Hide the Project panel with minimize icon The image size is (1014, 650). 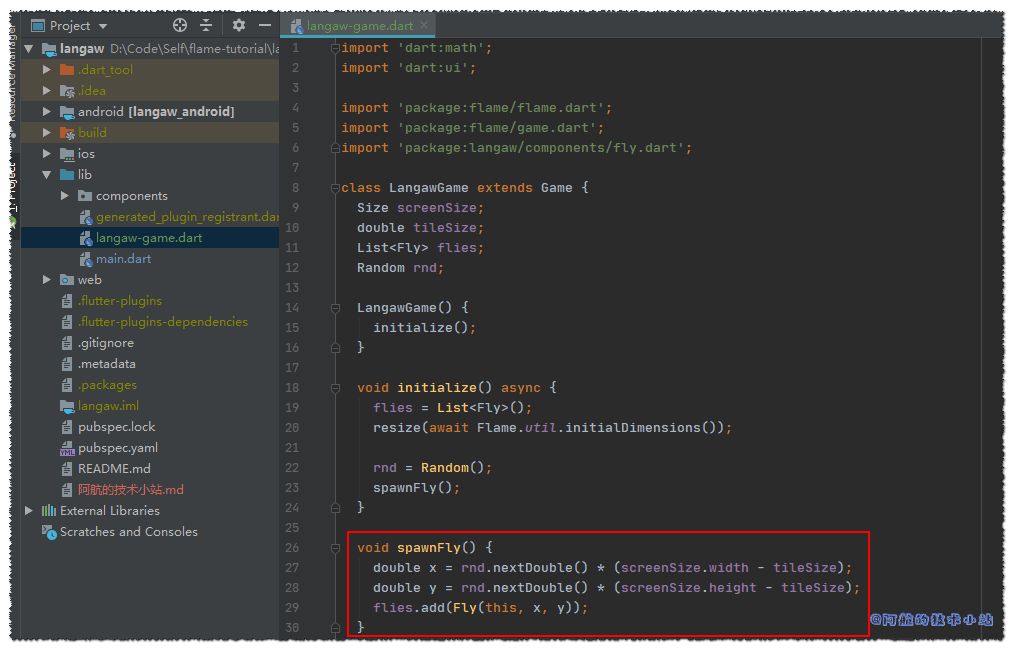(x=265, y=26)
